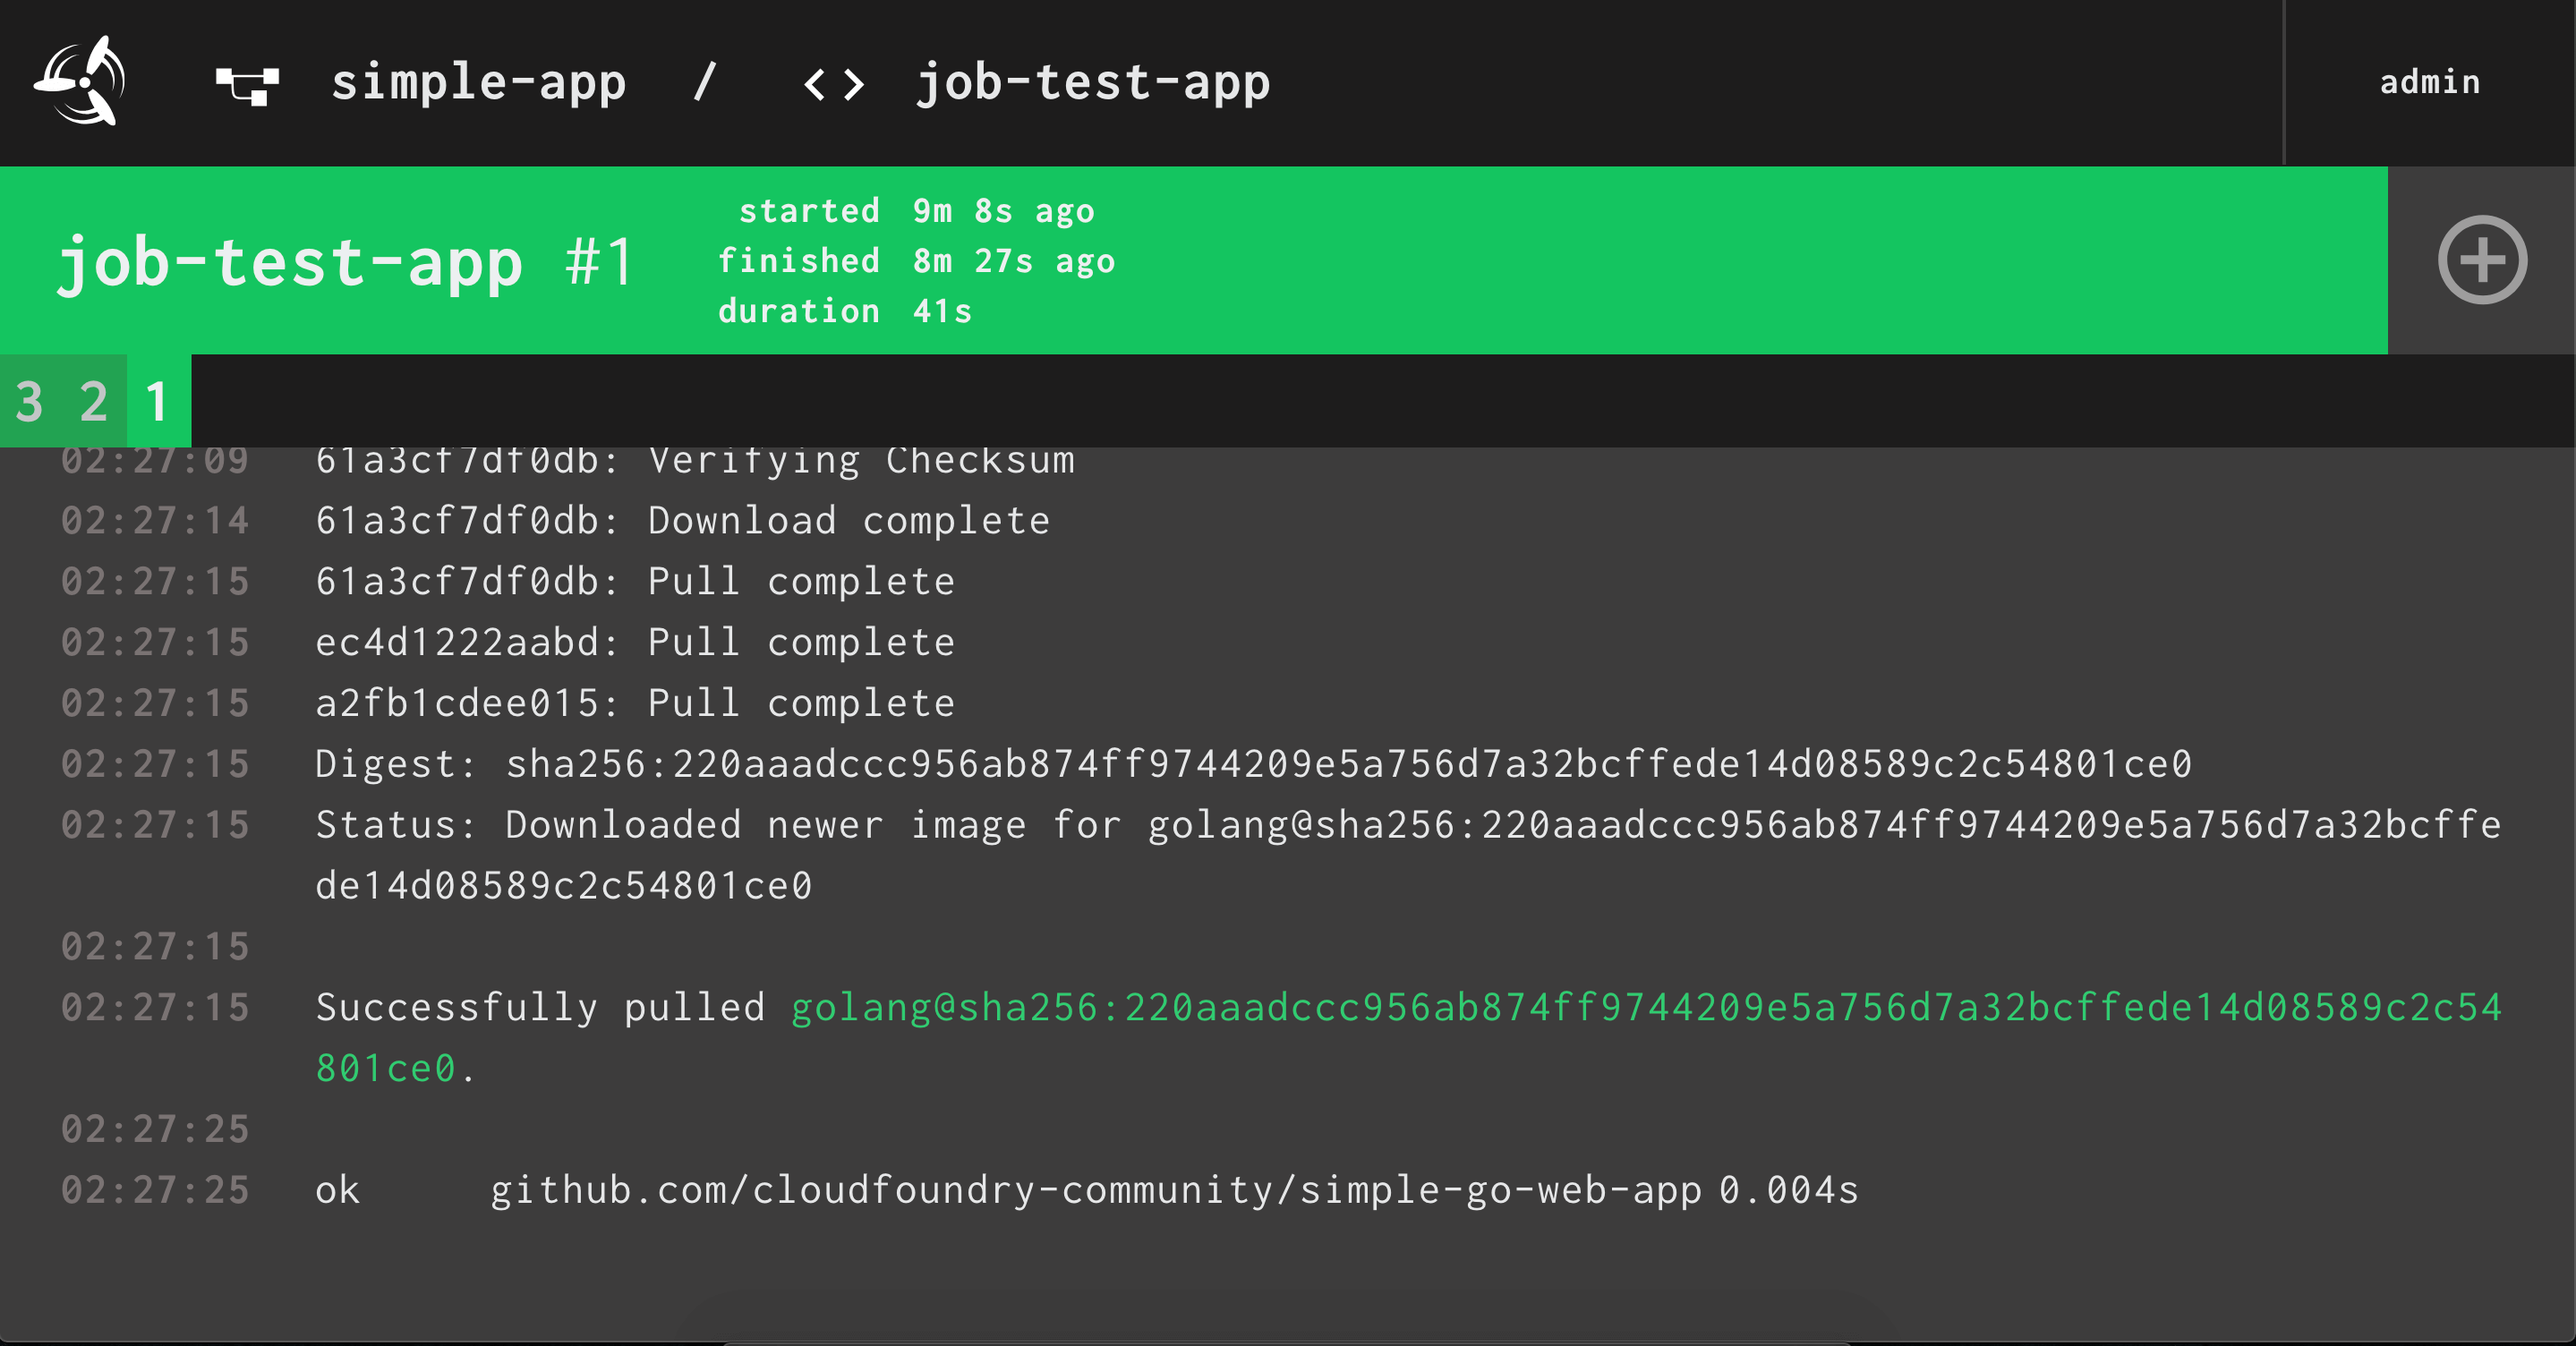This screenshot has height=1346, width=2576.
Task: Click timestamp beside Verifying Checksum line
Action: point(155,460)
